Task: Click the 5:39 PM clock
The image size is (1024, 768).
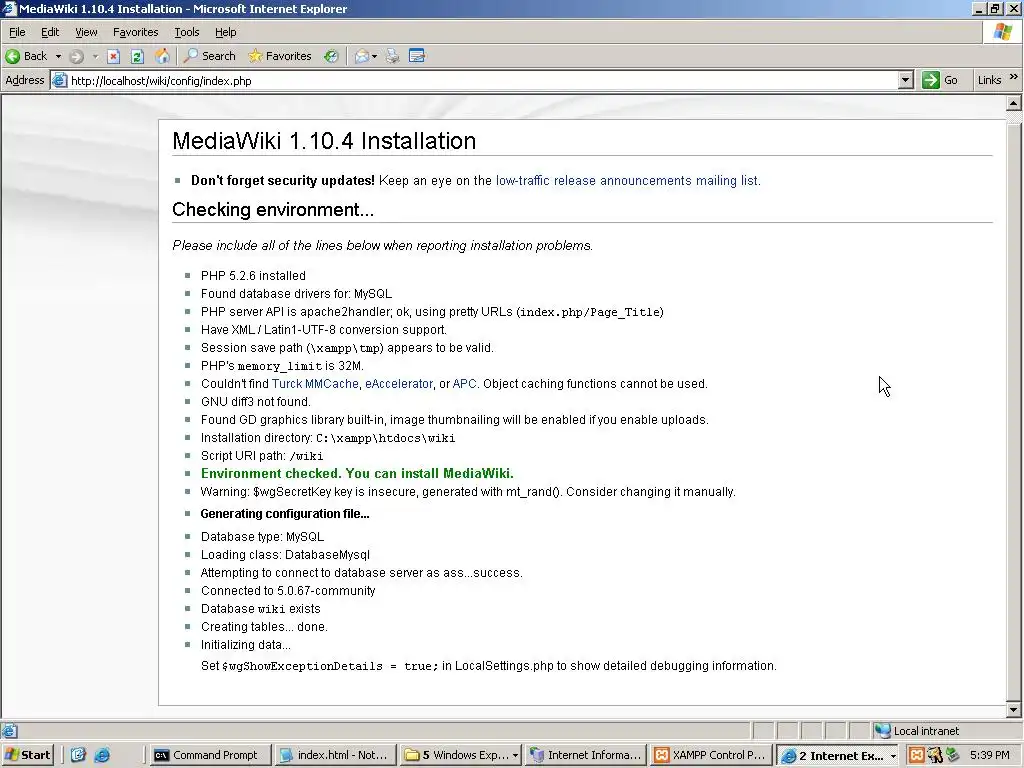Action: coord(989,756)
